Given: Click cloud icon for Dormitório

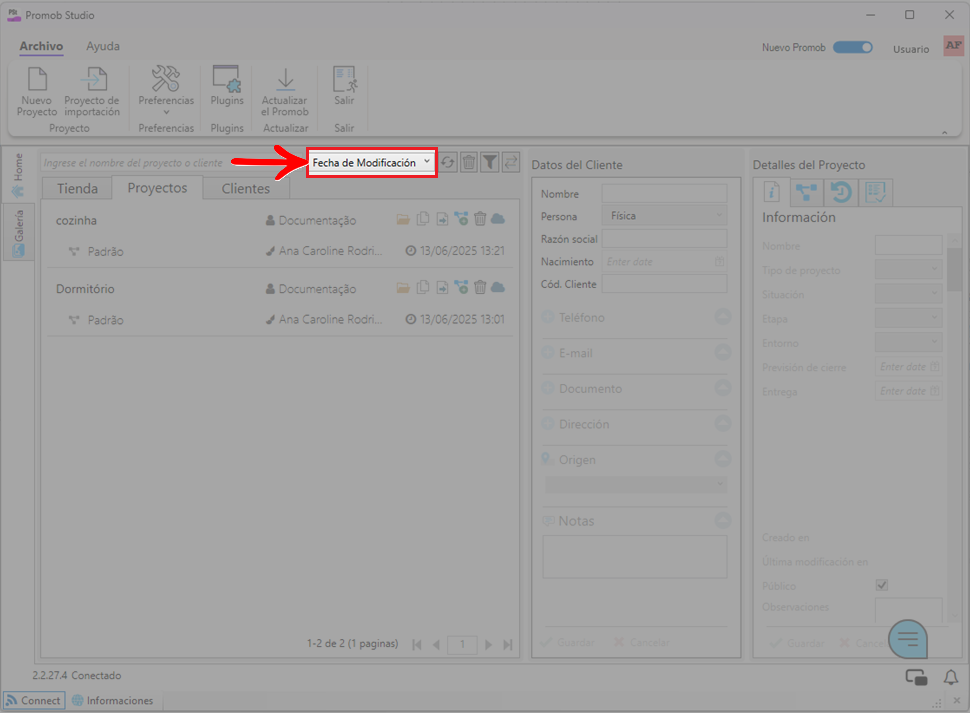Looking at the screenshot, I should pos(498,288).
